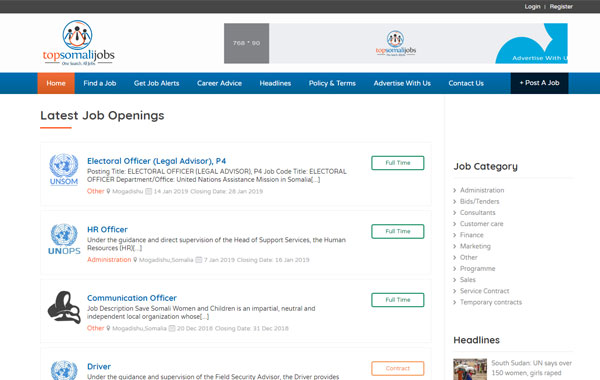
Task: Click the topsomalijobs logo
Action: [78, 43]
